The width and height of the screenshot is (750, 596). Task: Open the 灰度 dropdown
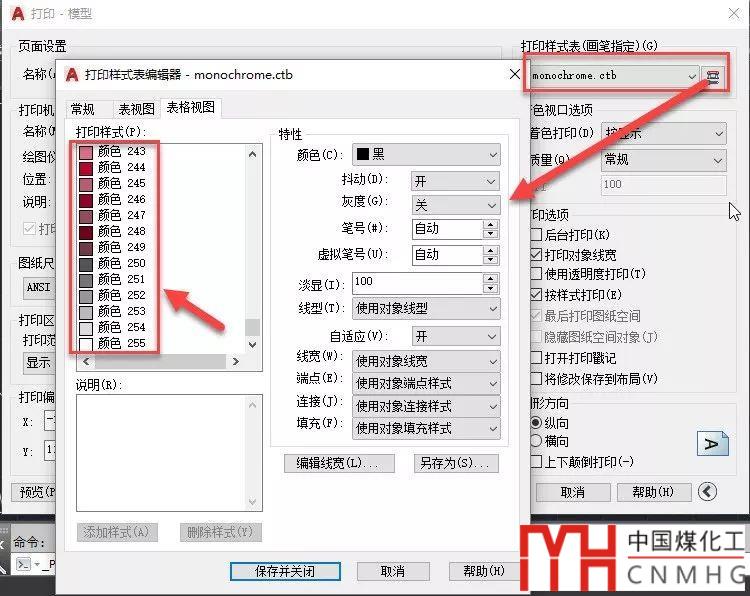pyautogui.click(x=455, y=205)
